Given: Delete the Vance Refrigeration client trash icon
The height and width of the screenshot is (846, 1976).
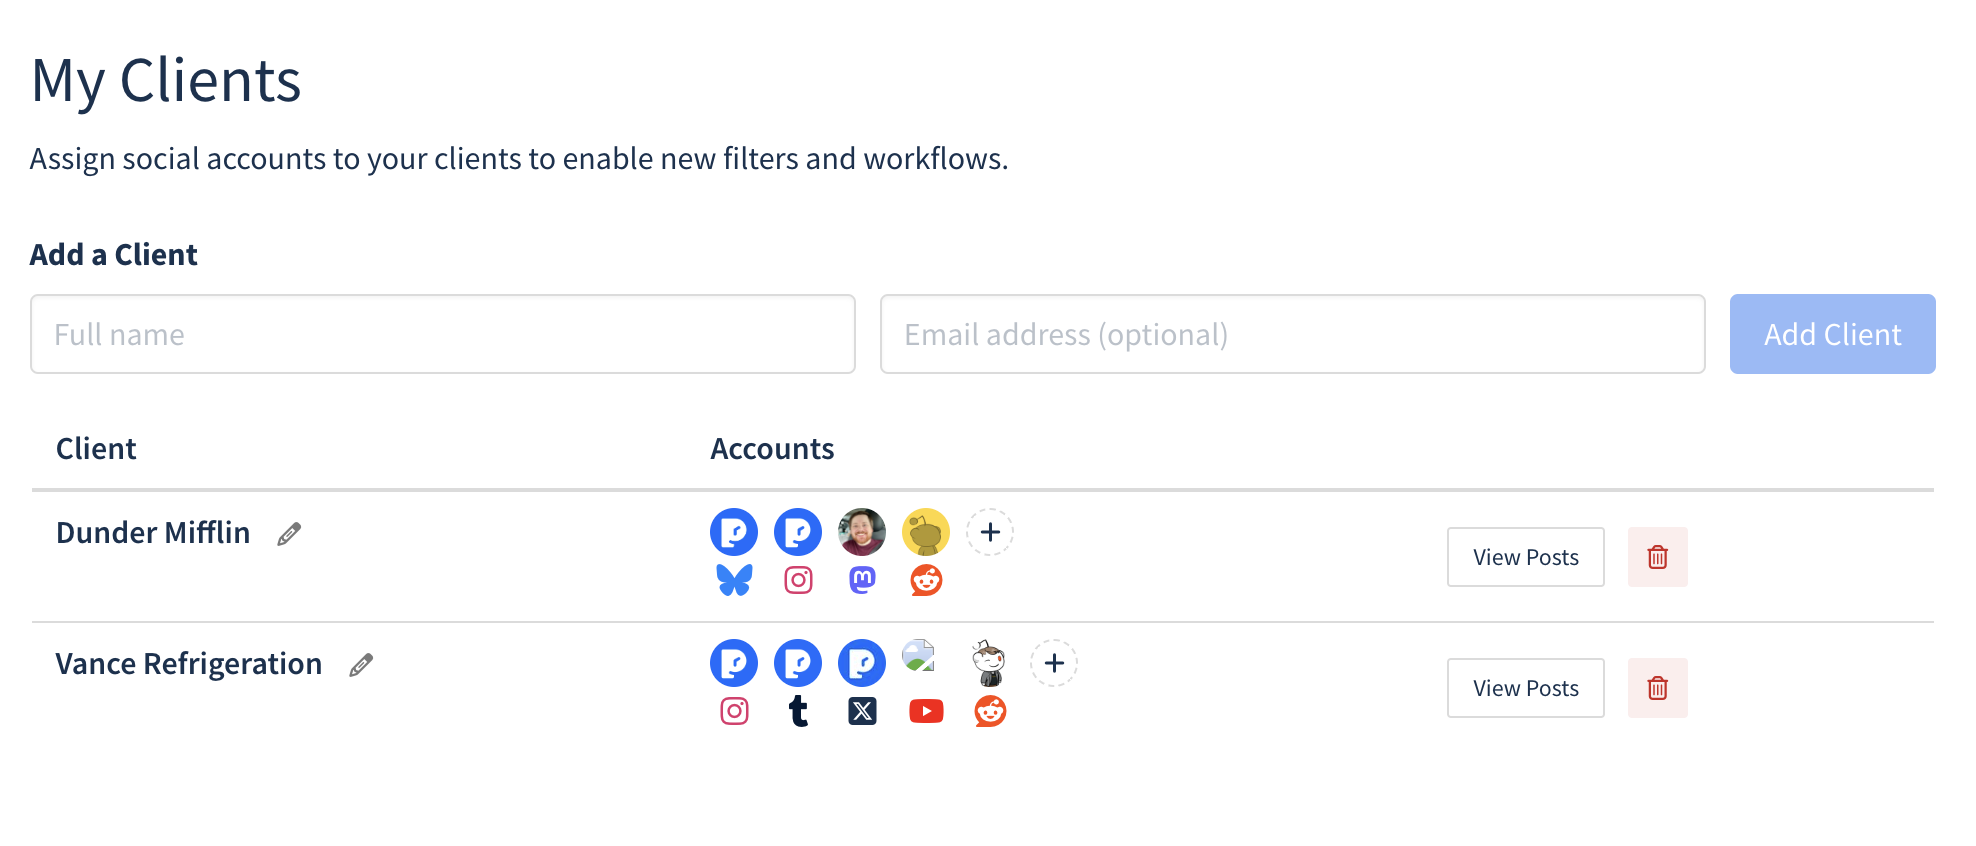Looking at the screenshot, I should (1657, 688).
